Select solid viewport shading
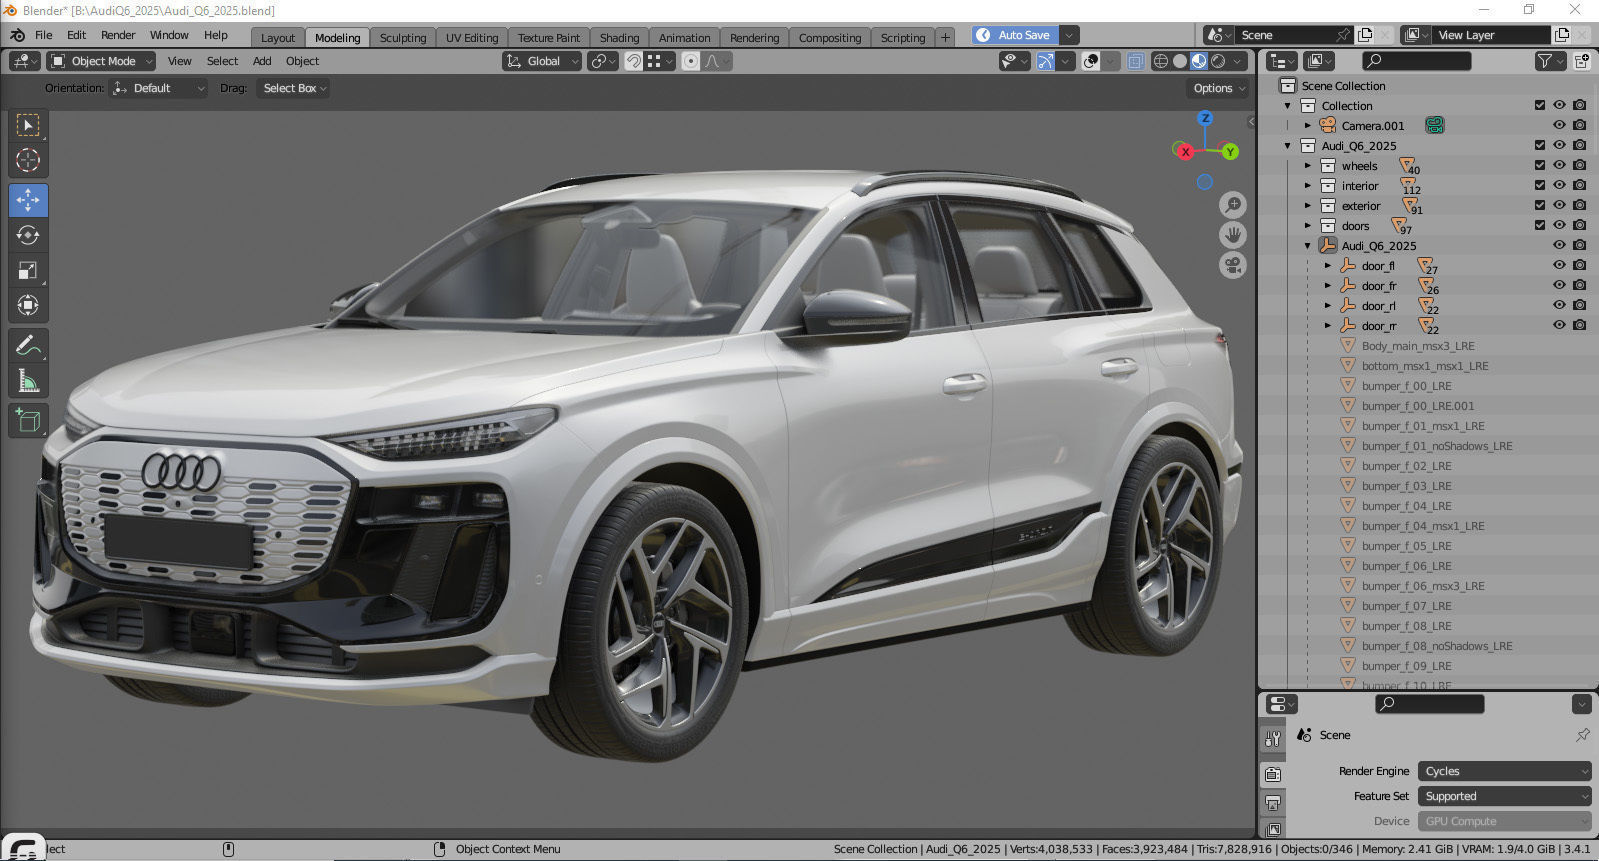The width and height of the screenshot is (1599, 861). pyautogui.click(x=1180, y=61)
